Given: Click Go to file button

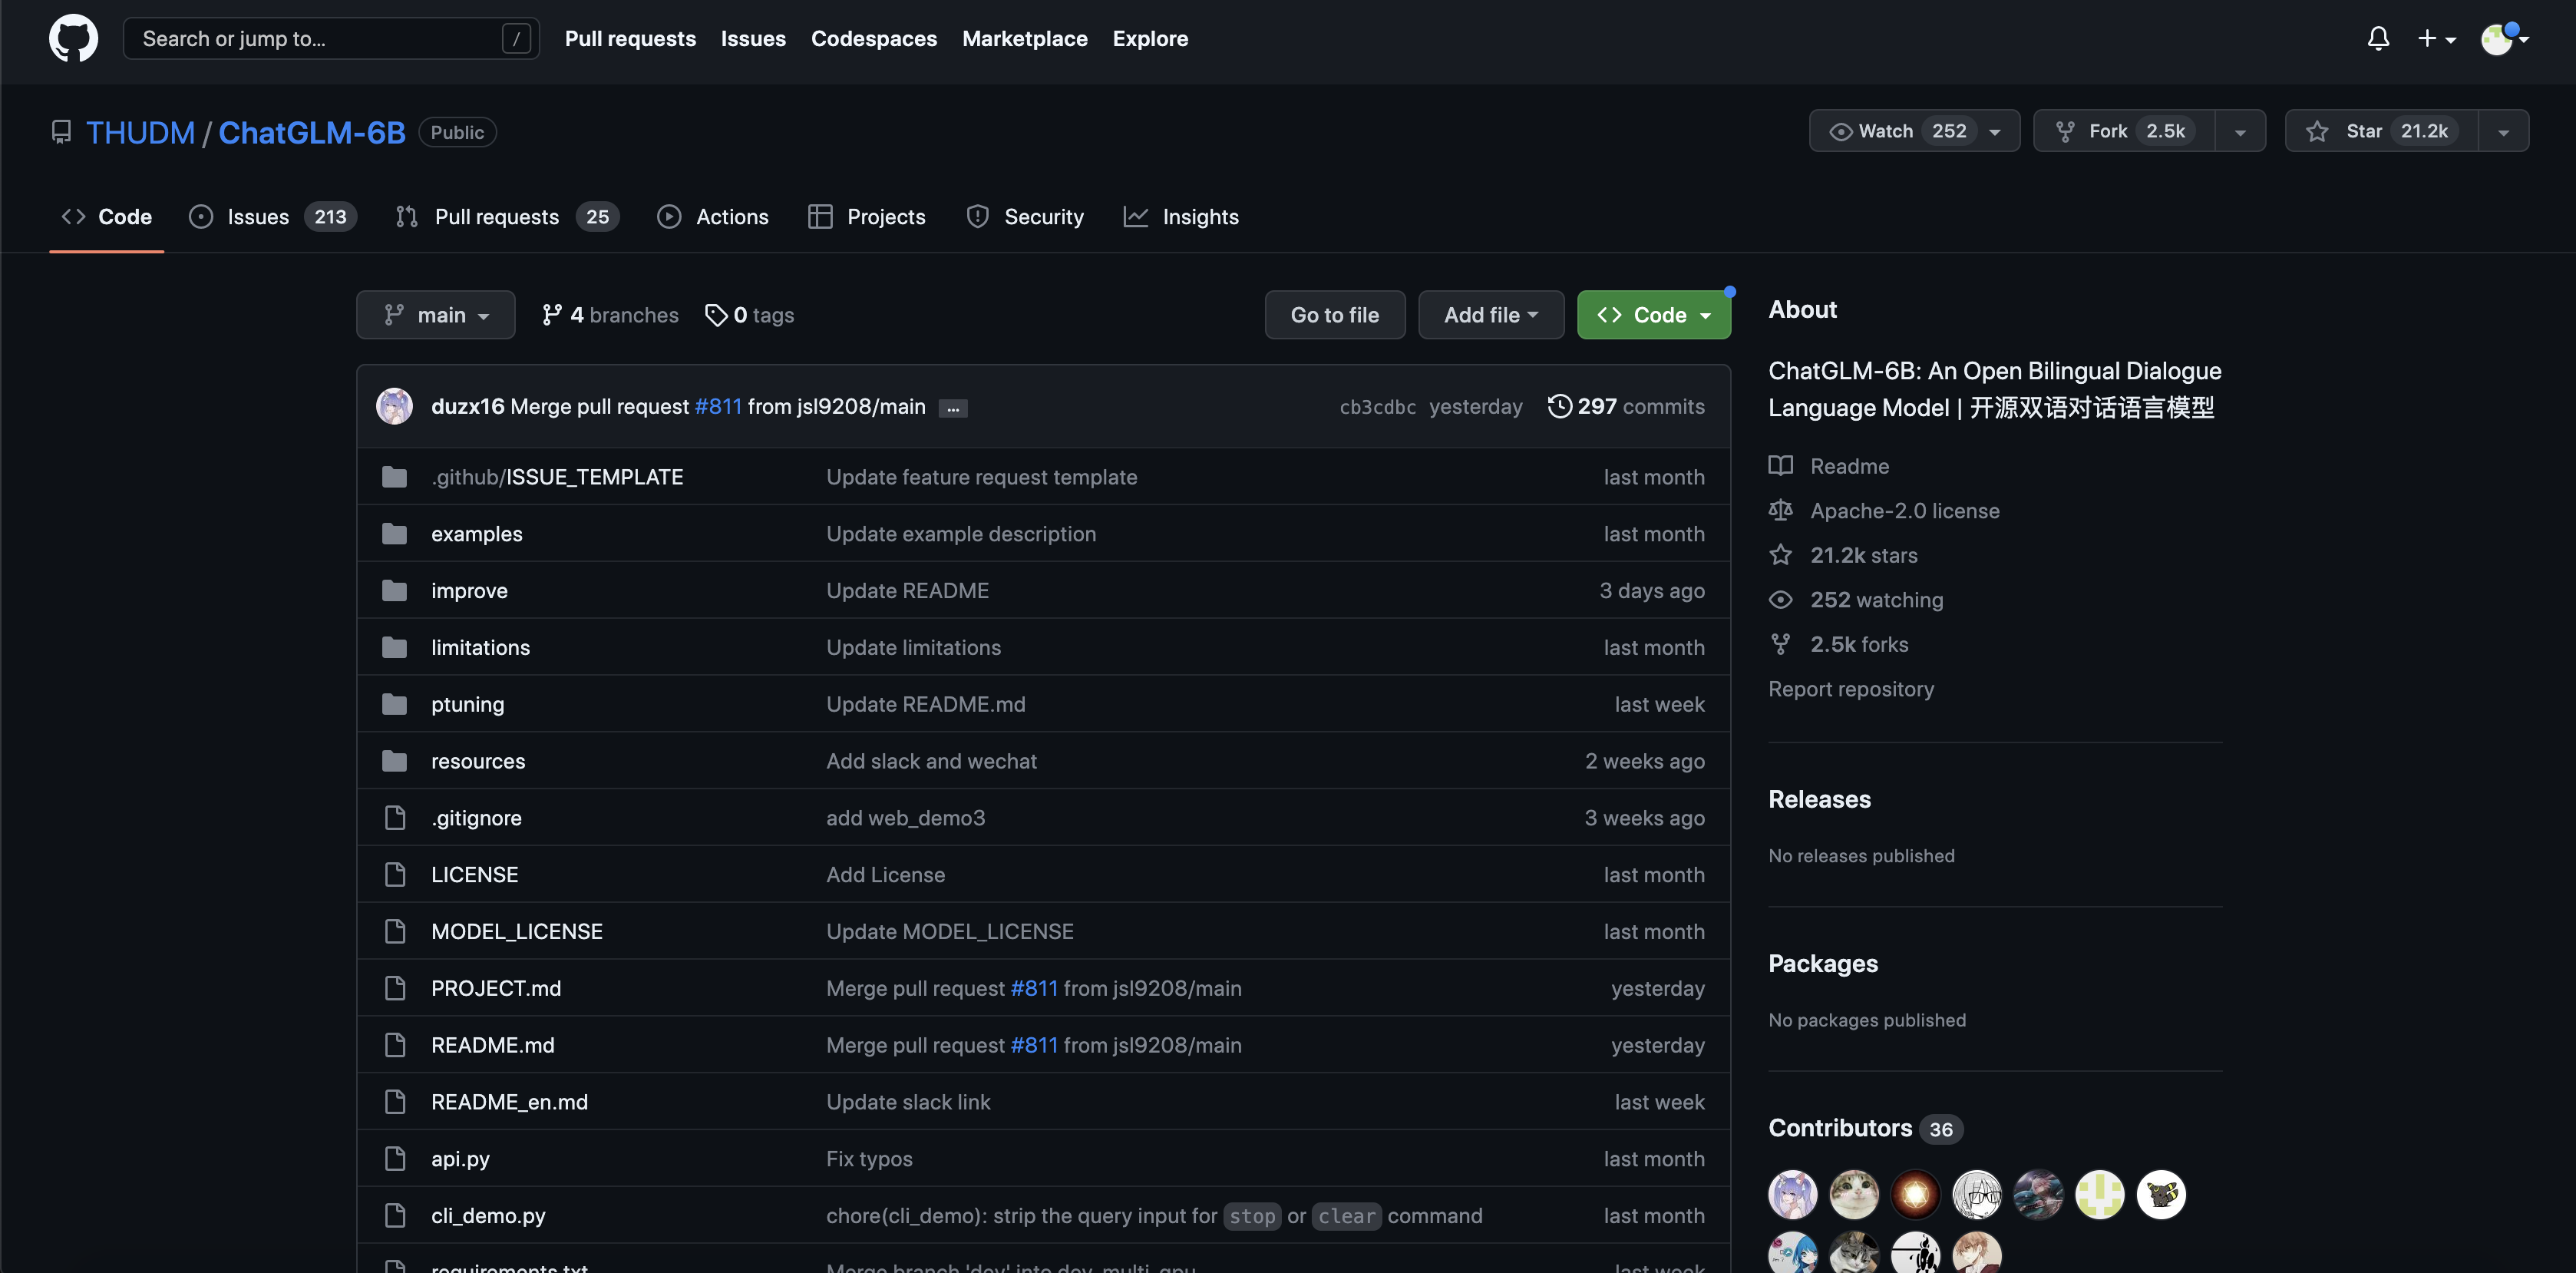Looking at the screenshot, I should [1334, 315].
